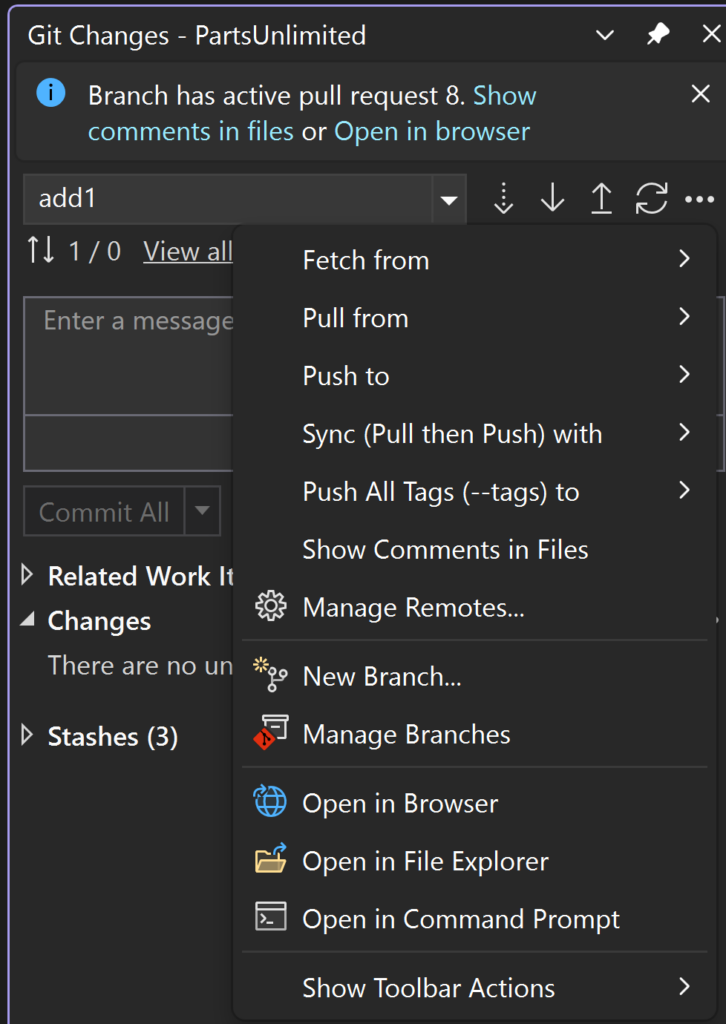
Task: Click the Push up-arrow icon
Action: tap(601, 198)
